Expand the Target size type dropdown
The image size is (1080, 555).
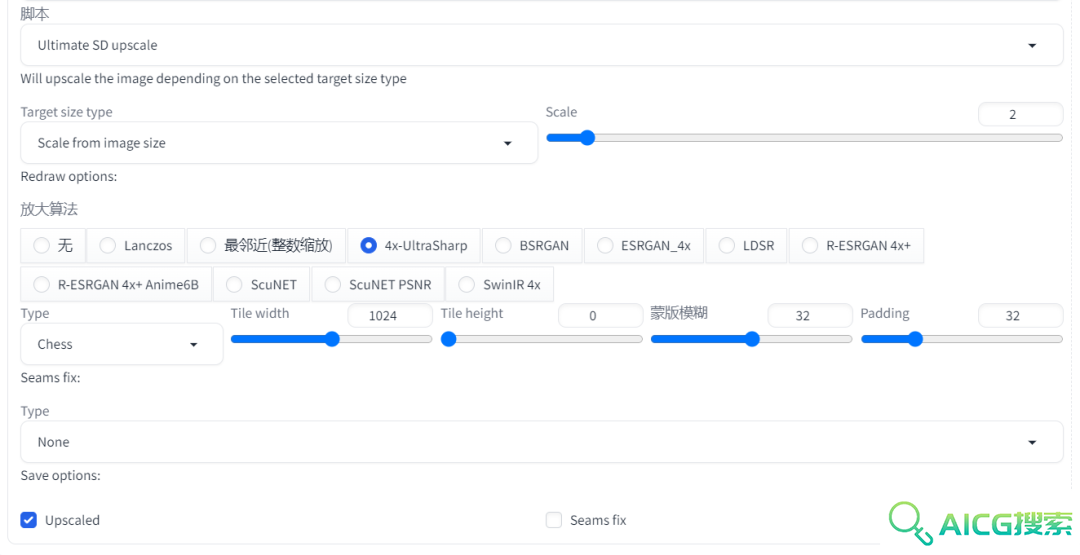[x=279, y=143]
